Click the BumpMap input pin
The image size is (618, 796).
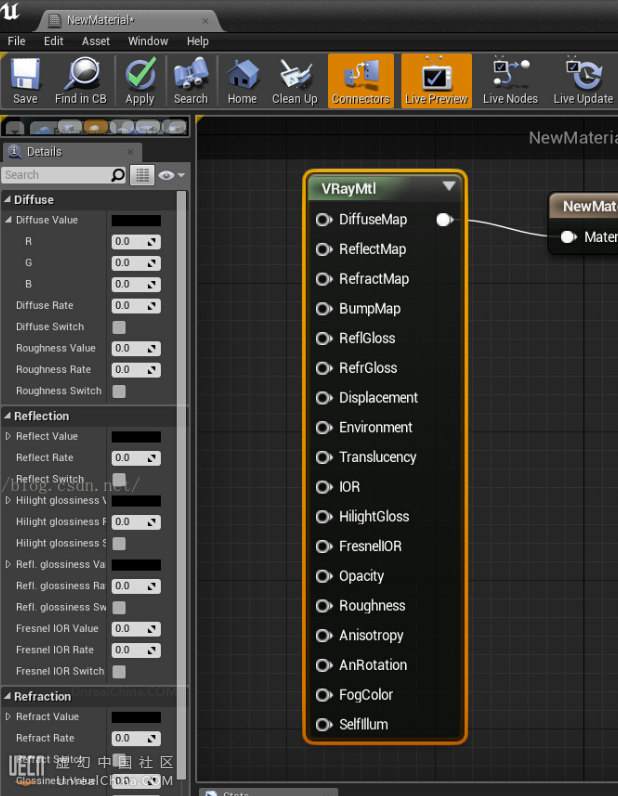[323, 309]
